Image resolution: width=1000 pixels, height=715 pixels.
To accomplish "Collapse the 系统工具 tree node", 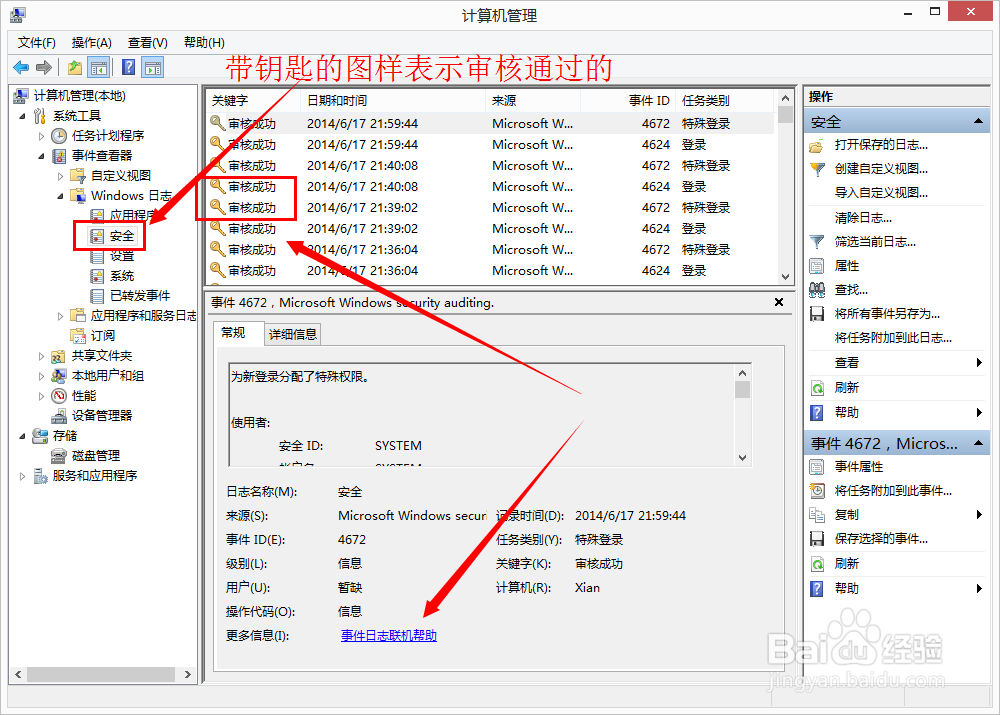I will coord(22,116).
